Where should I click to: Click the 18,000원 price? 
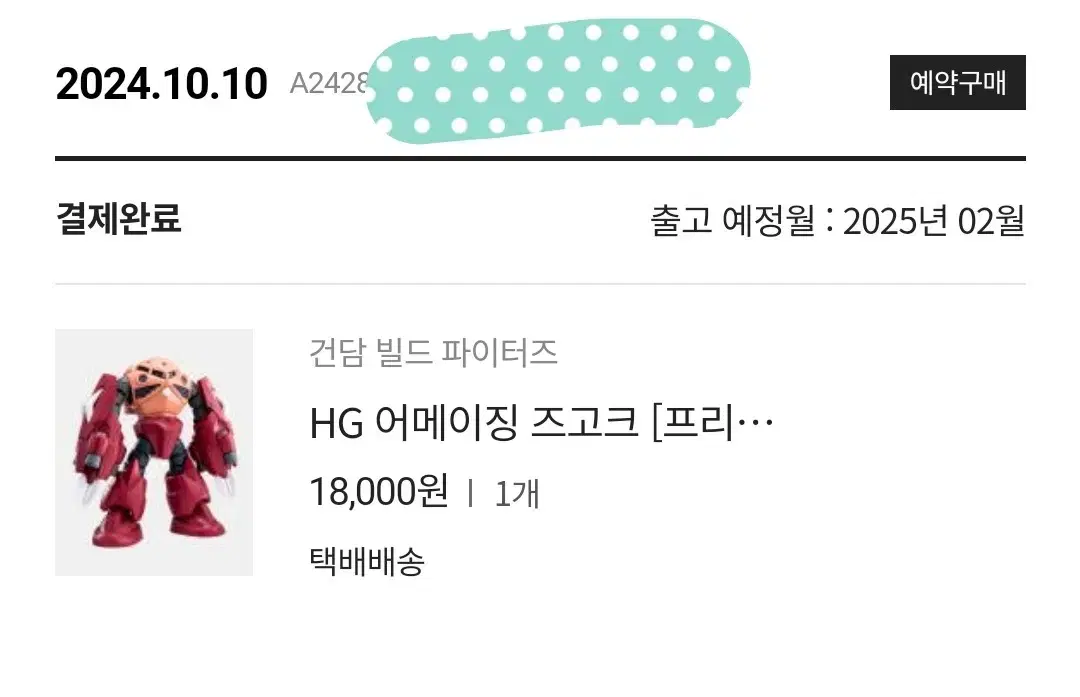pos(379,492)
